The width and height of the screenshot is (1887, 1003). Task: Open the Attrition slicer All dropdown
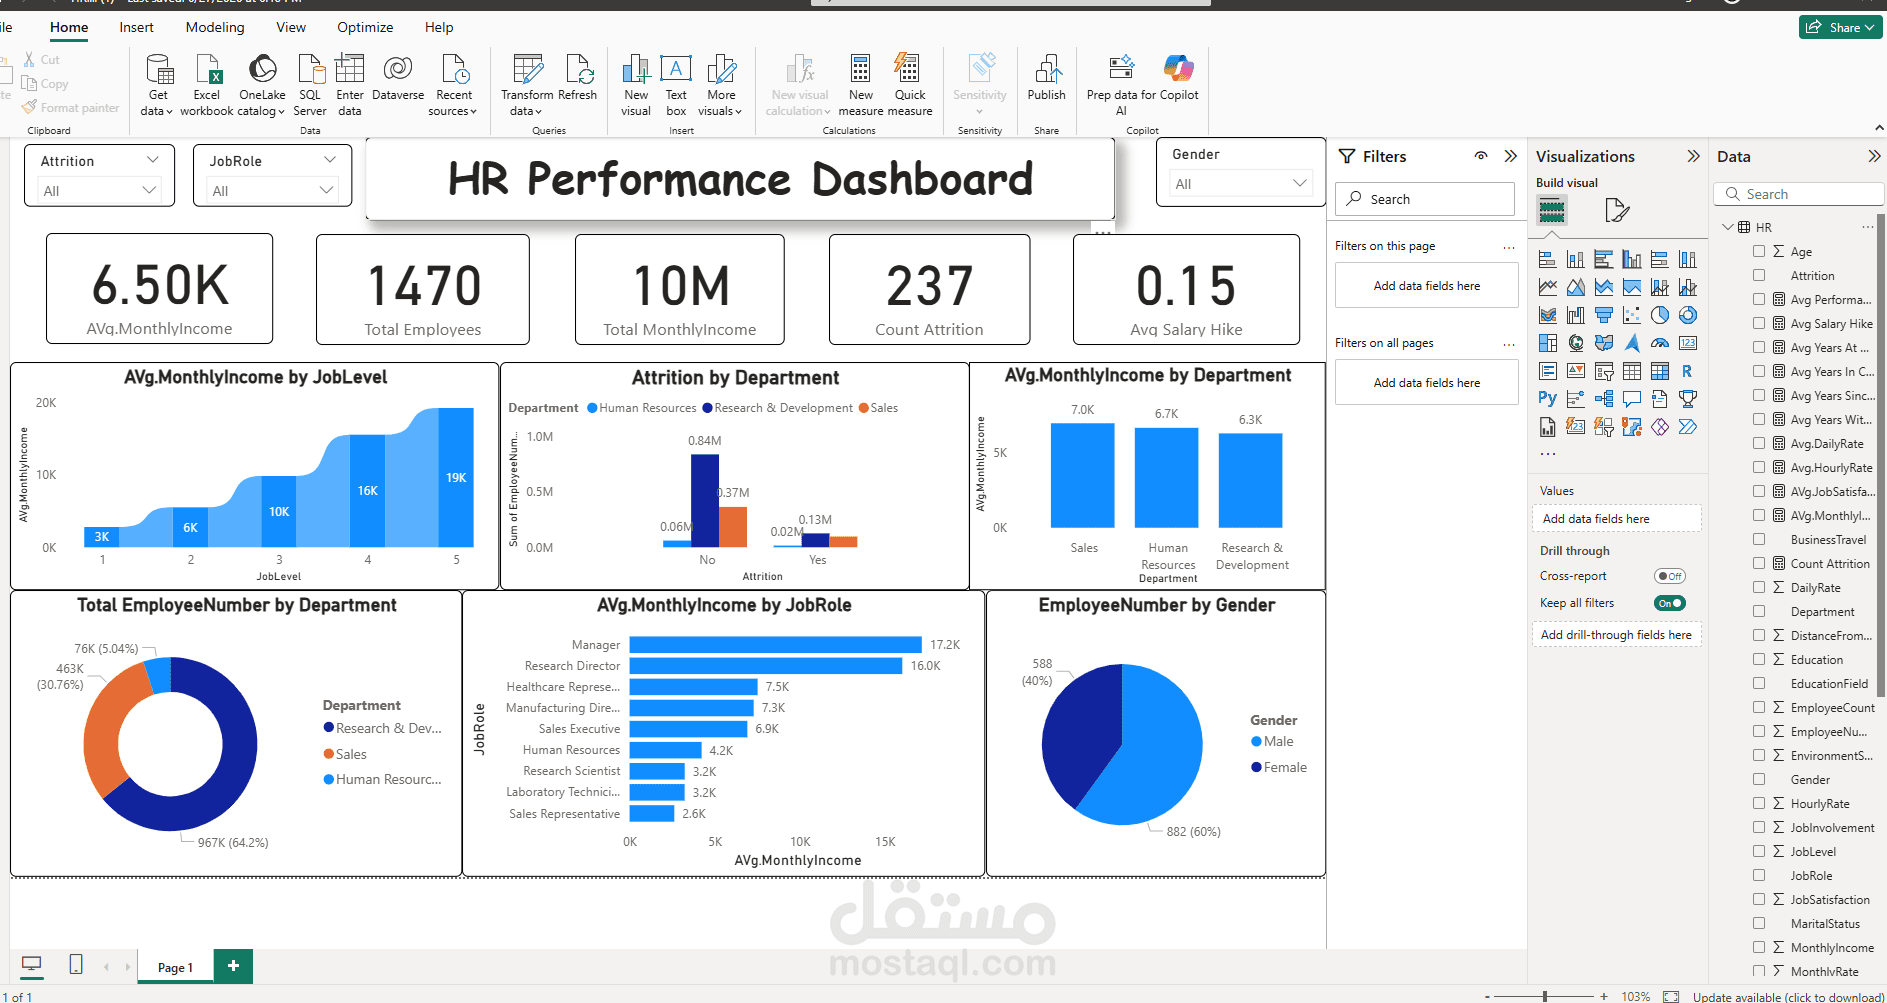(x=98, y=190)
